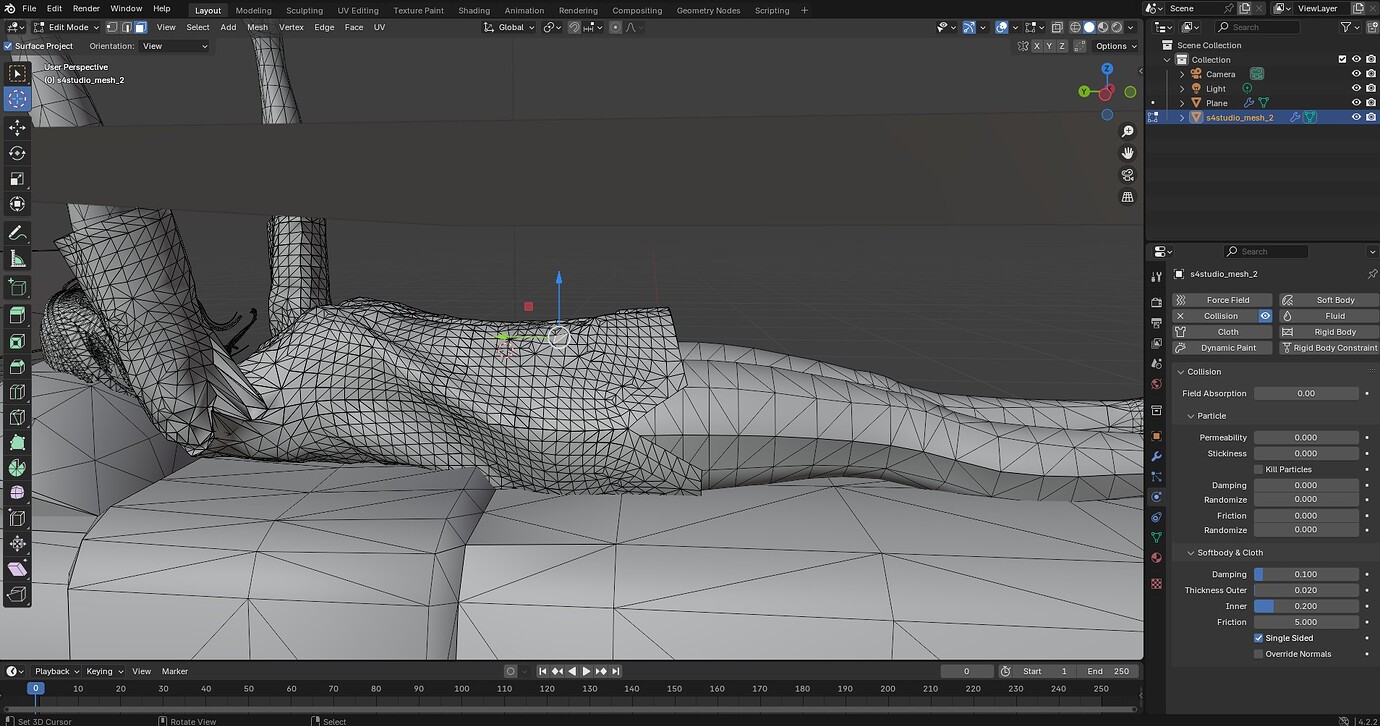This screenshot has height=726, width=1380.
Task: Select the Bevel tool
Action: pyautogui.click(x=17, y=367)
